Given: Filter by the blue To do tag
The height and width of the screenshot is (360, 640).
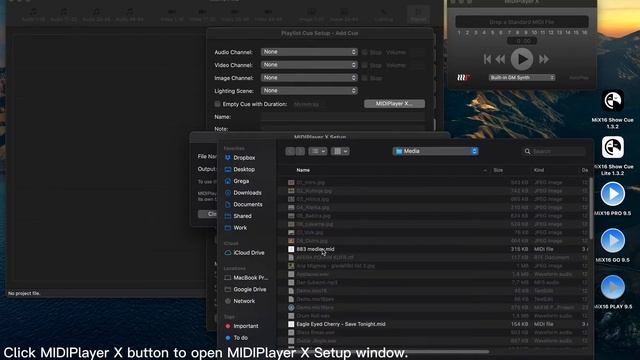Looking at the screenshot, I should coord(240,338).
